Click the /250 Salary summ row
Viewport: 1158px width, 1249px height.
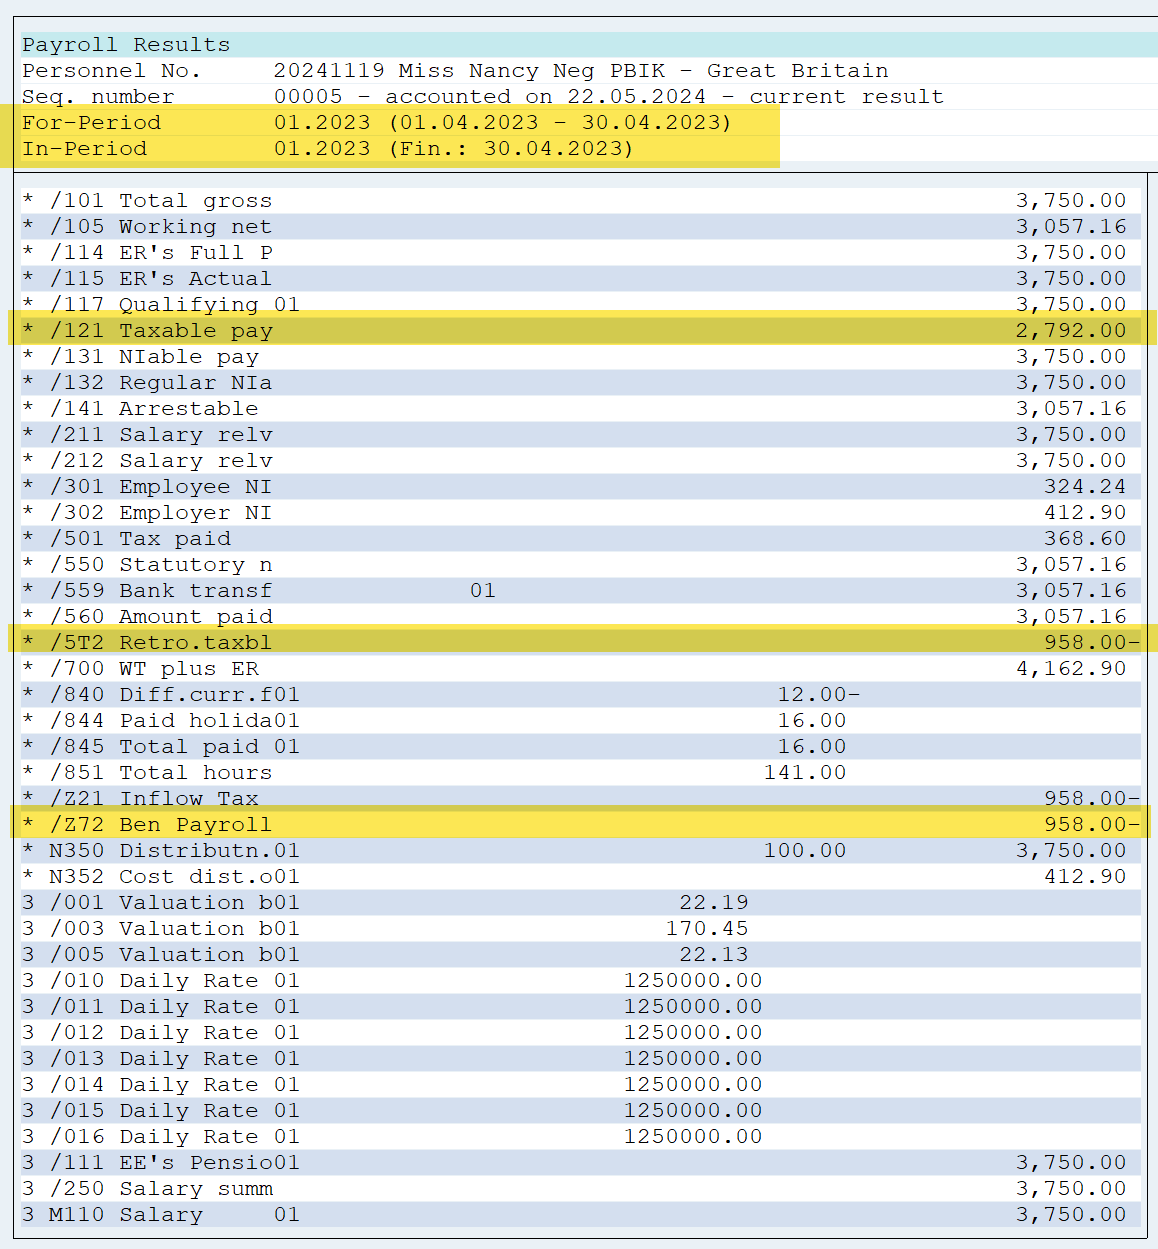580,1189
